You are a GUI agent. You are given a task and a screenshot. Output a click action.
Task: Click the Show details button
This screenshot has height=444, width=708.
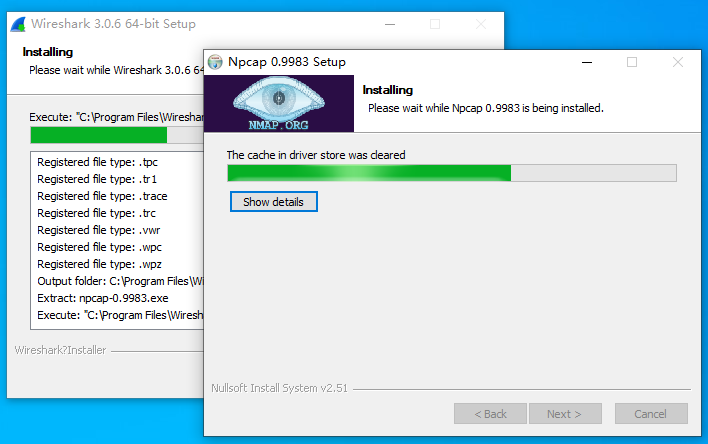[274, 201]
